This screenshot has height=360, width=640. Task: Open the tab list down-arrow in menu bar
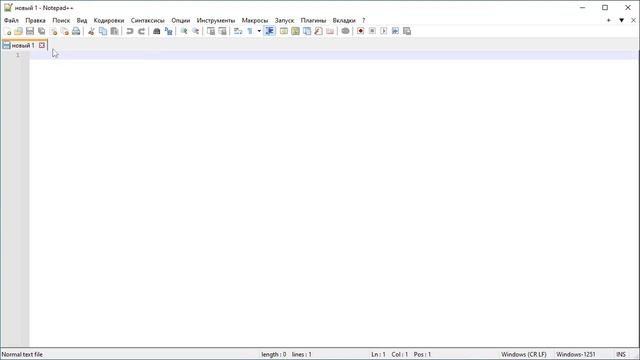(621, 20)
